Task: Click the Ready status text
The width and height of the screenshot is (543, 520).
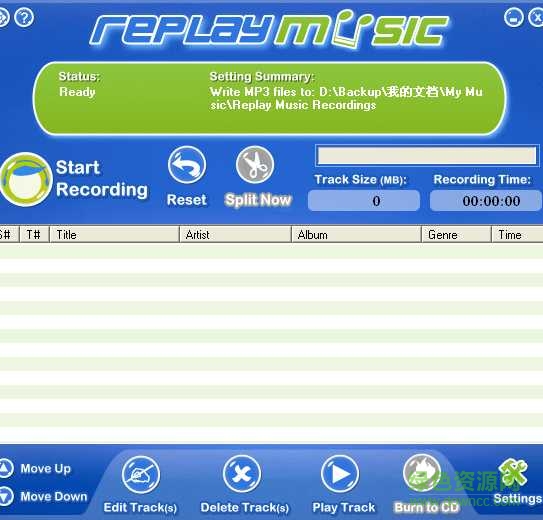Action: 77,92
